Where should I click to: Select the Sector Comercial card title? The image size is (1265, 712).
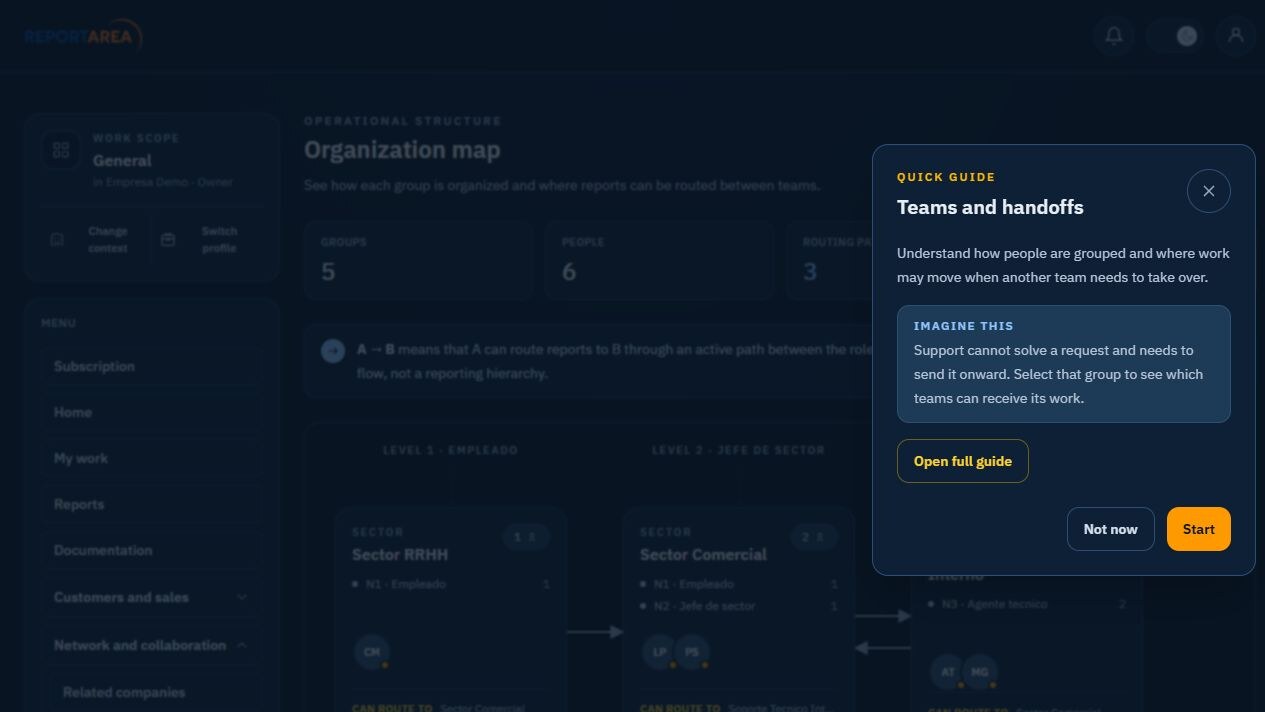point(703,555)
